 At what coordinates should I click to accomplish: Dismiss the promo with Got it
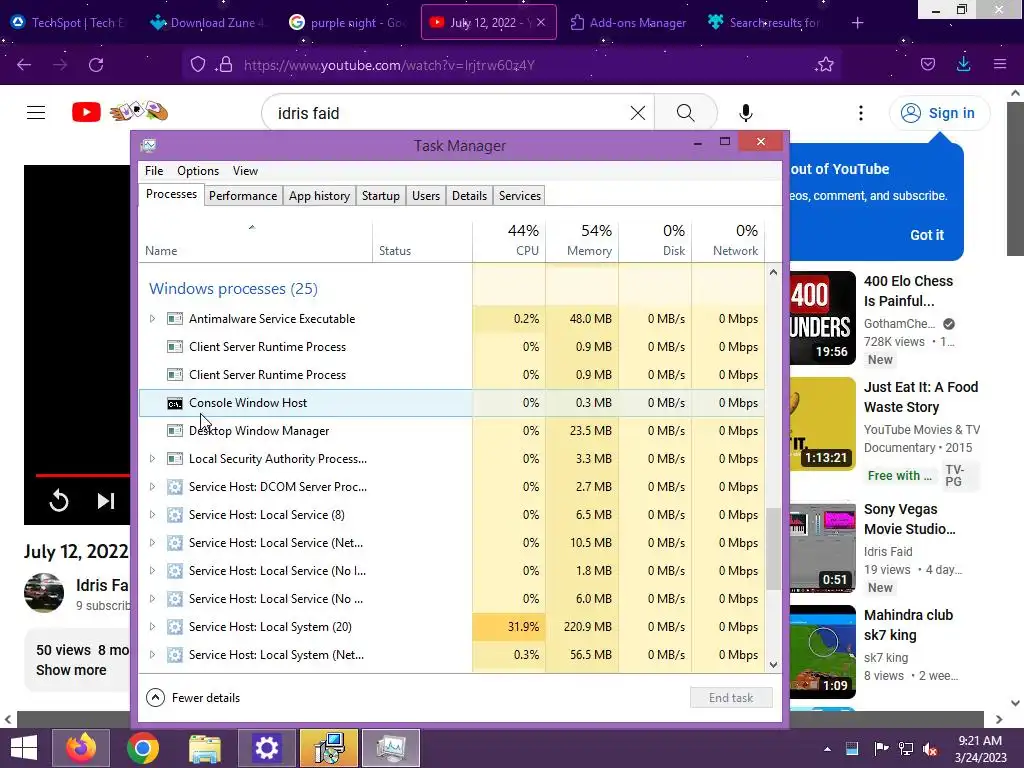click(927, 235)
